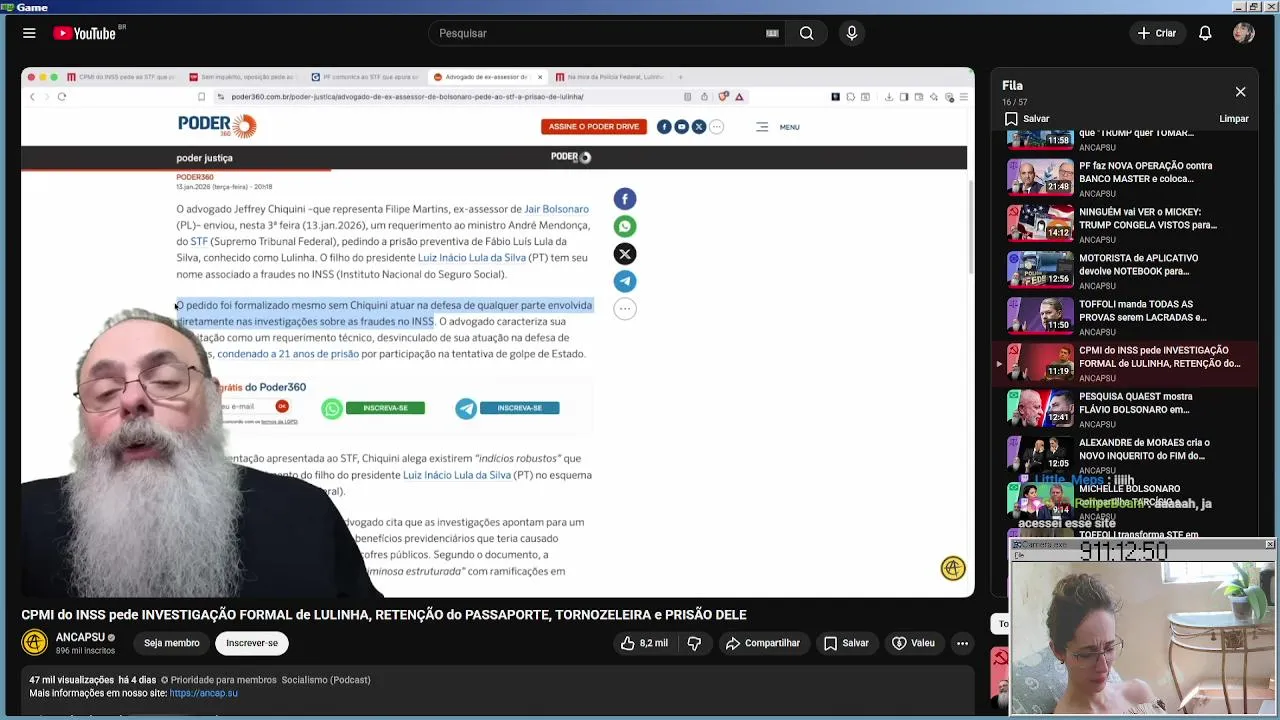This screenshot has width=1280, height=720.
Task: Share video via Compartilhar
Action: 762,643
